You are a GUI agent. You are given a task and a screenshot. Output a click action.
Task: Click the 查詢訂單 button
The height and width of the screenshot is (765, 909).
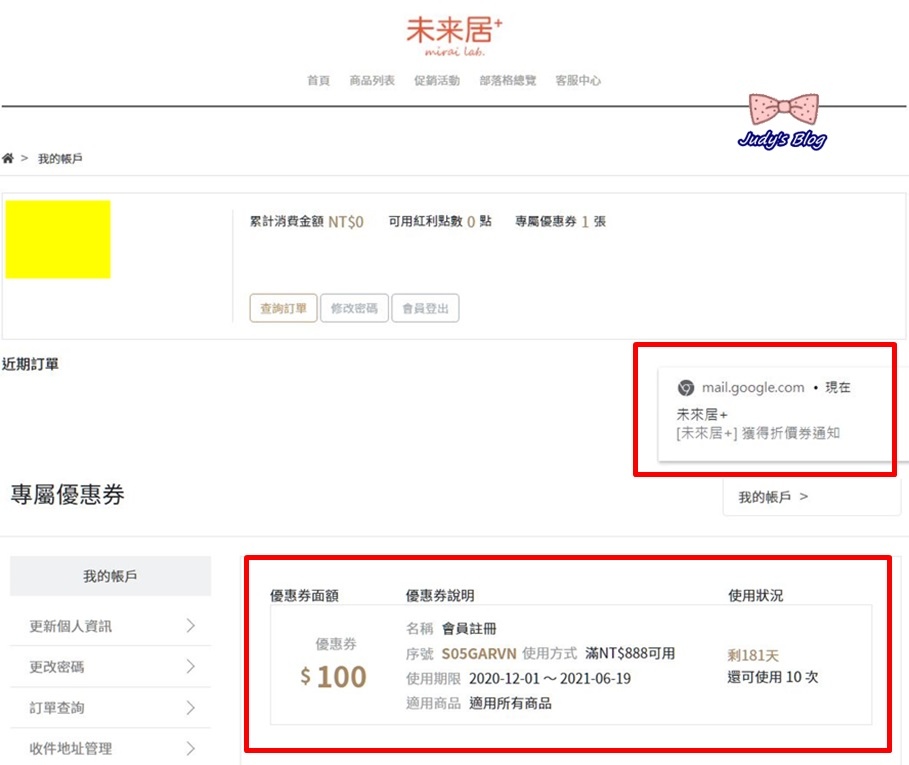[283, 308]
